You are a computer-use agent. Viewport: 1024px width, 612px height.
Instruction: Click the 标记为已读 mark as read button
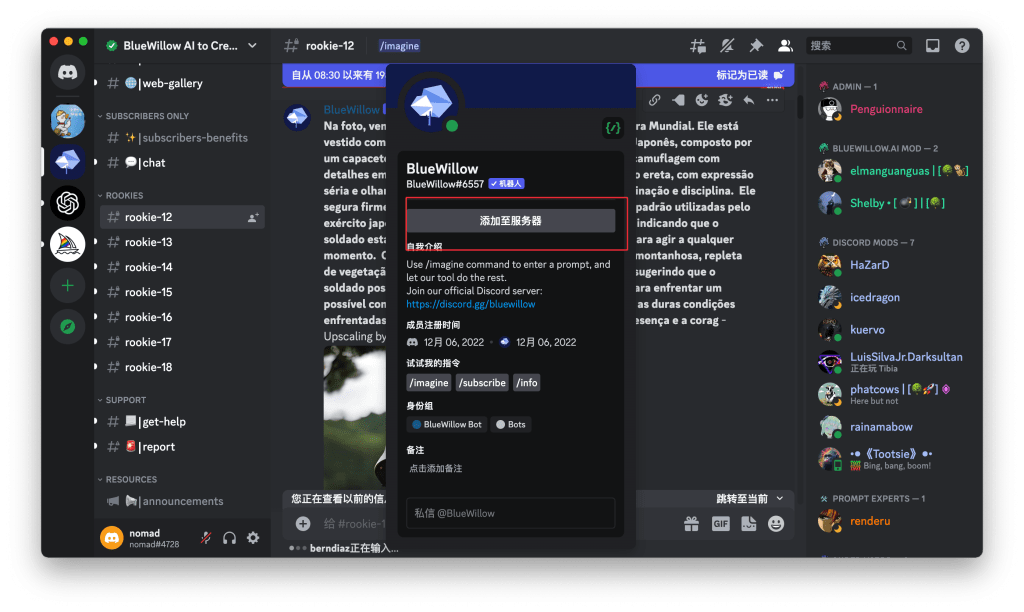pyautogui.click(x=750, y=75)
